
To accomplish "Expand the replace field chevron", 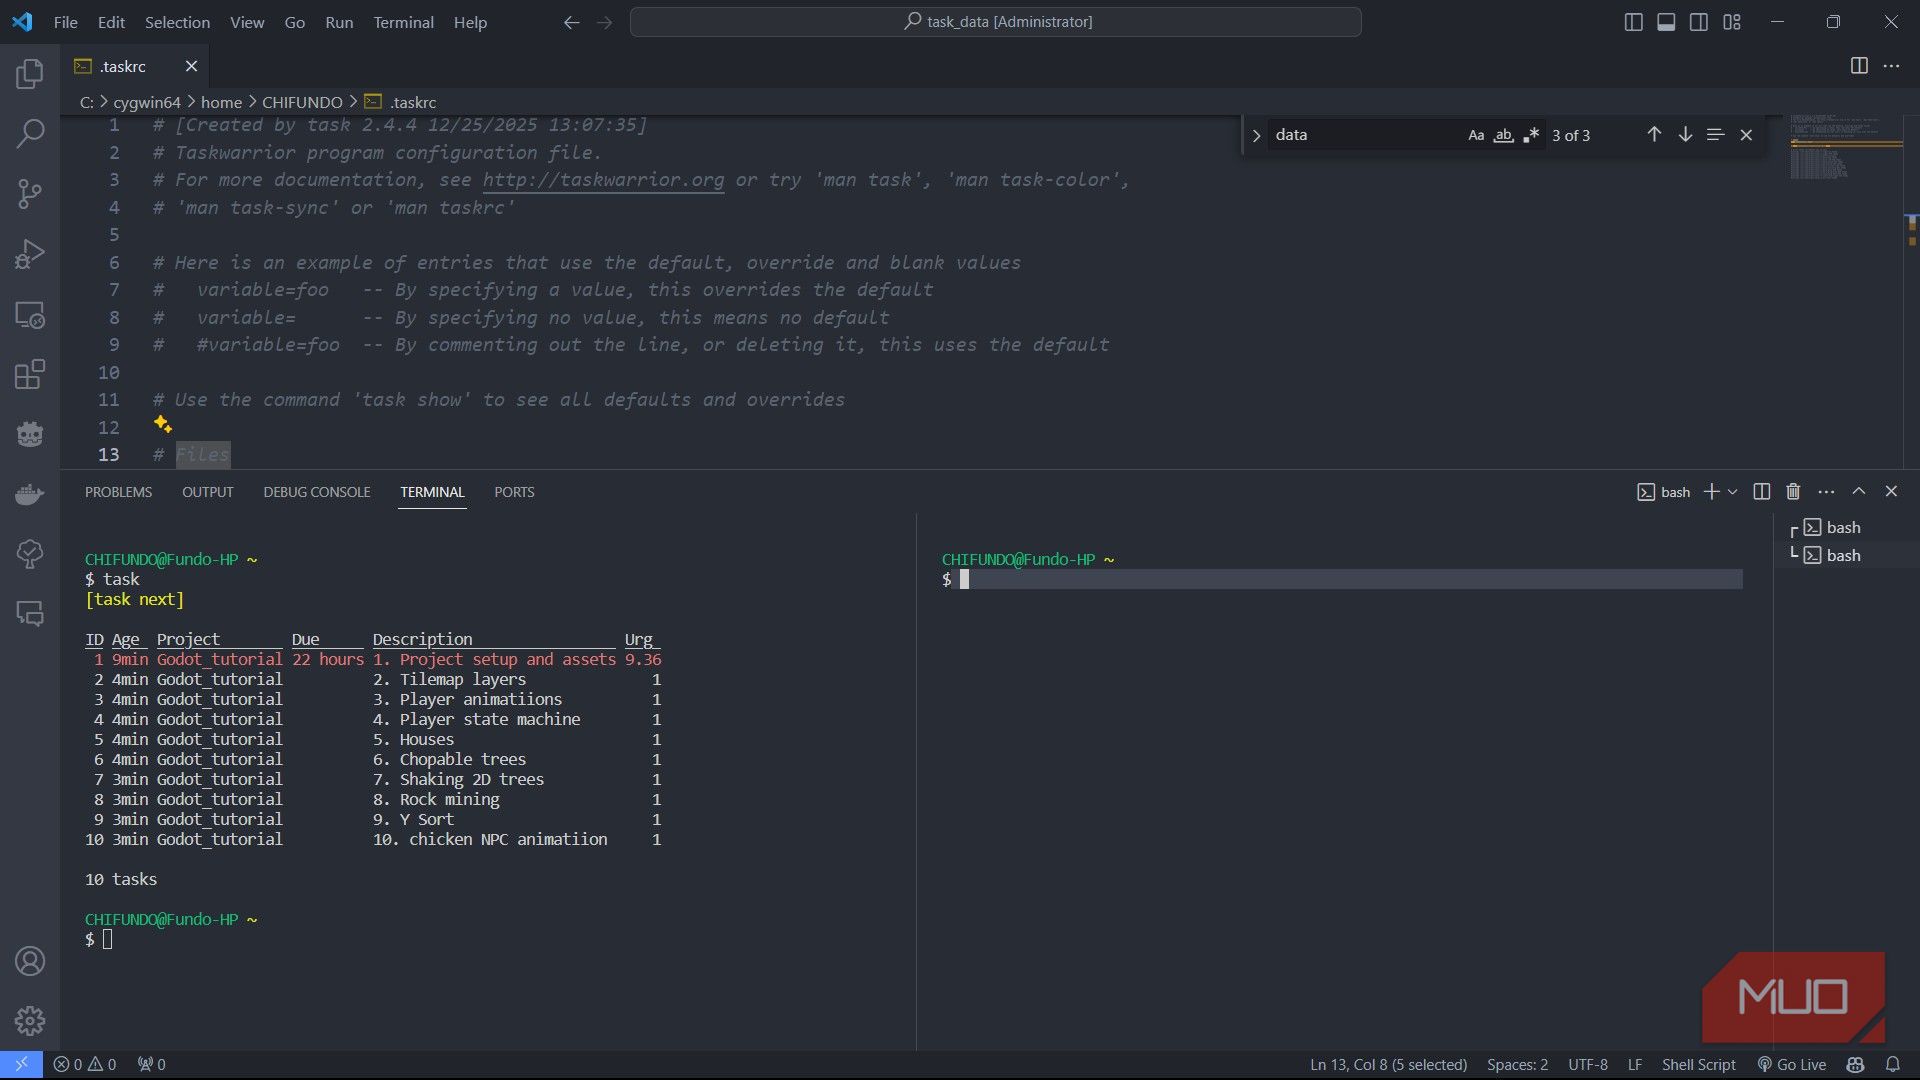I will (x=1257, y=135).
